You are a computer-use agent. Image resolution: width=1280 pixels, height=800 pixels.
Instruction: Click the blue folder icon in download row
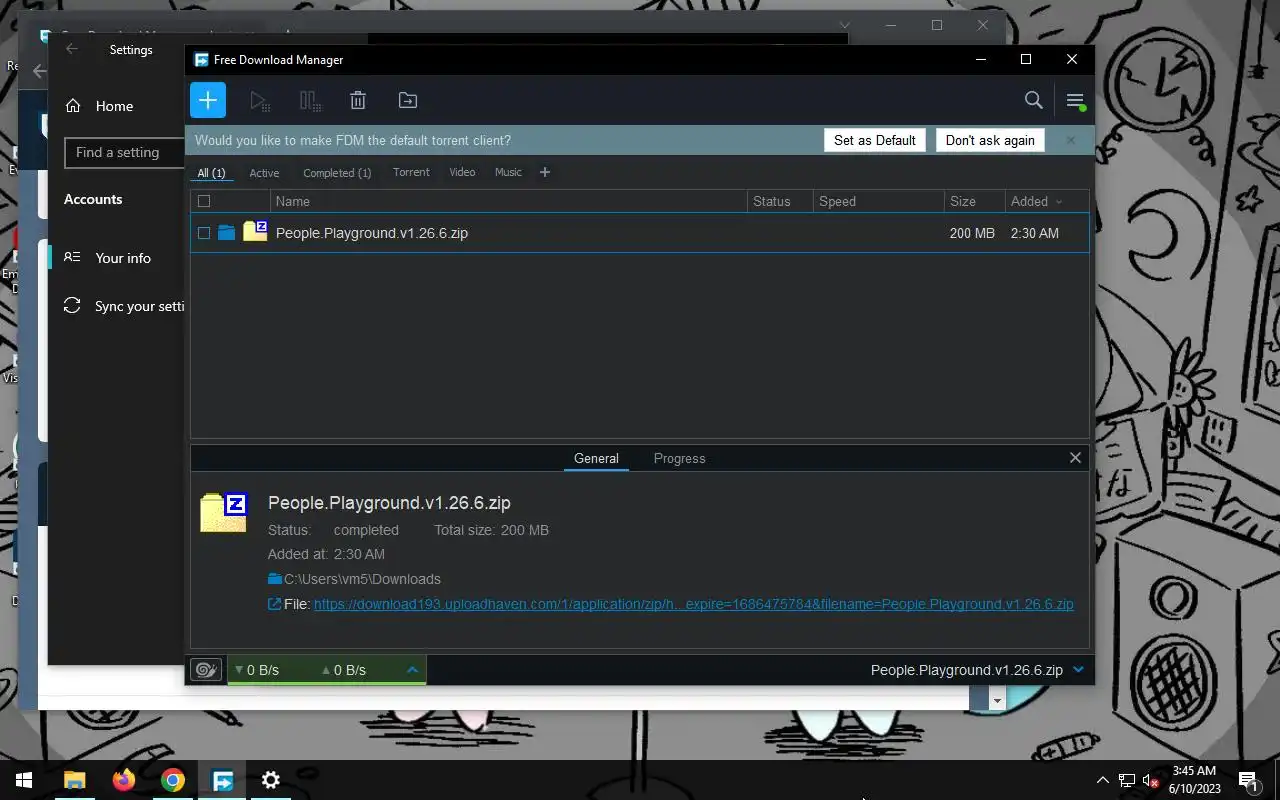tap(227, 233)
